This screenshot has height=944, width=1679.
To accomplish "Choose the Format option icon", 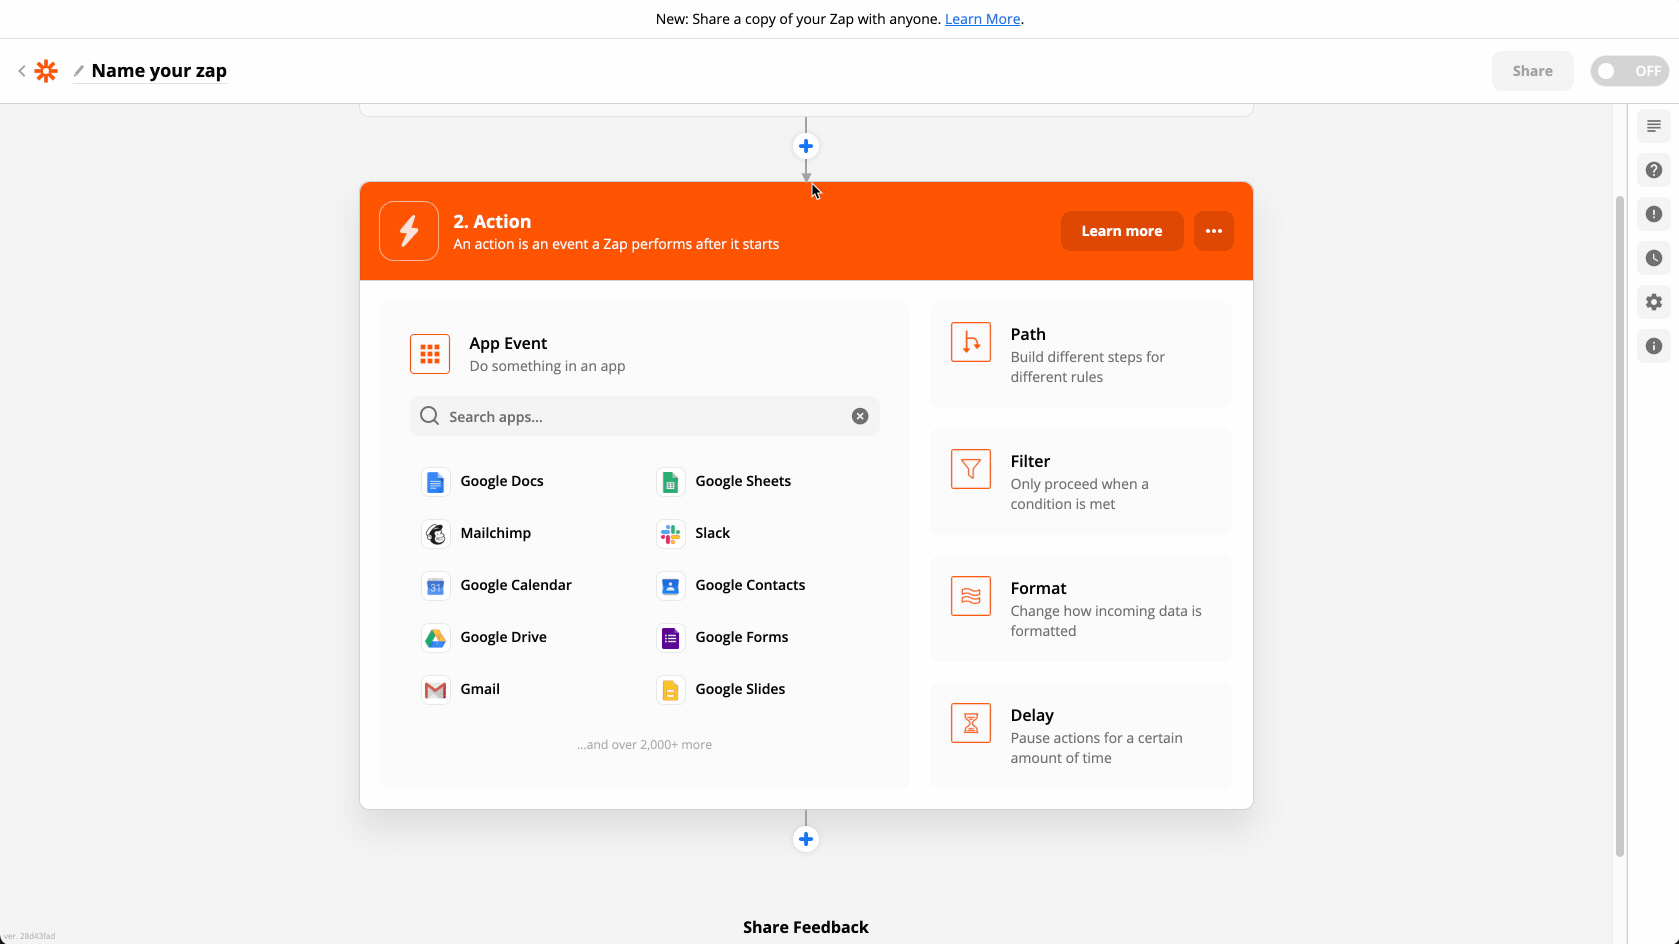I will [971, 596].
